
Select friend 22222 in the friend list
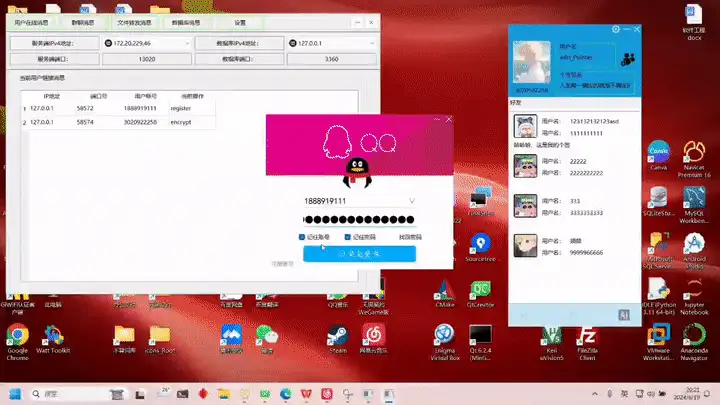(574, 166)
